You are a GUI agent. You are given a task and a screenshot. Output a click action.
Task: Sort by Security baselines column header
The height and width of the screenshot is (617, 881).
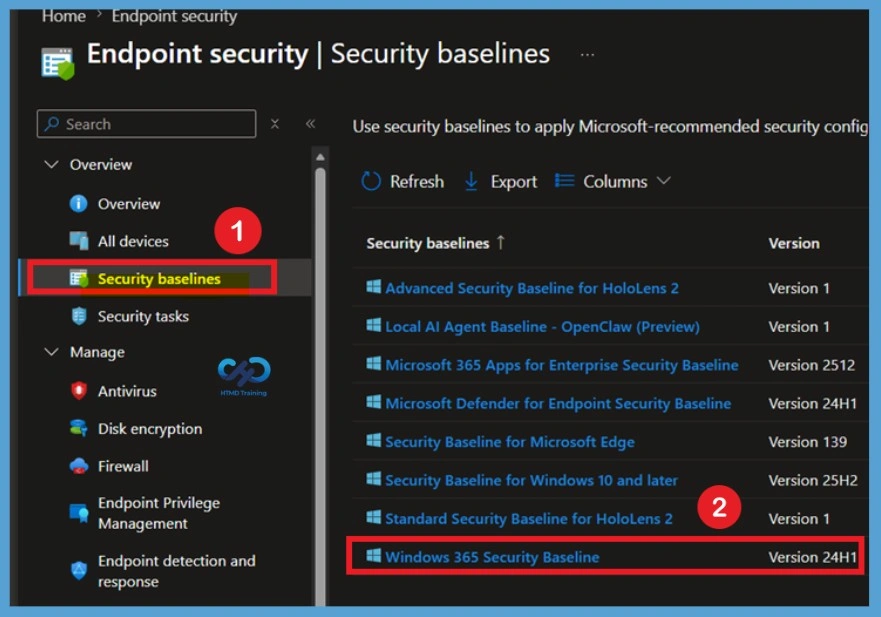[x=428, y=243]
